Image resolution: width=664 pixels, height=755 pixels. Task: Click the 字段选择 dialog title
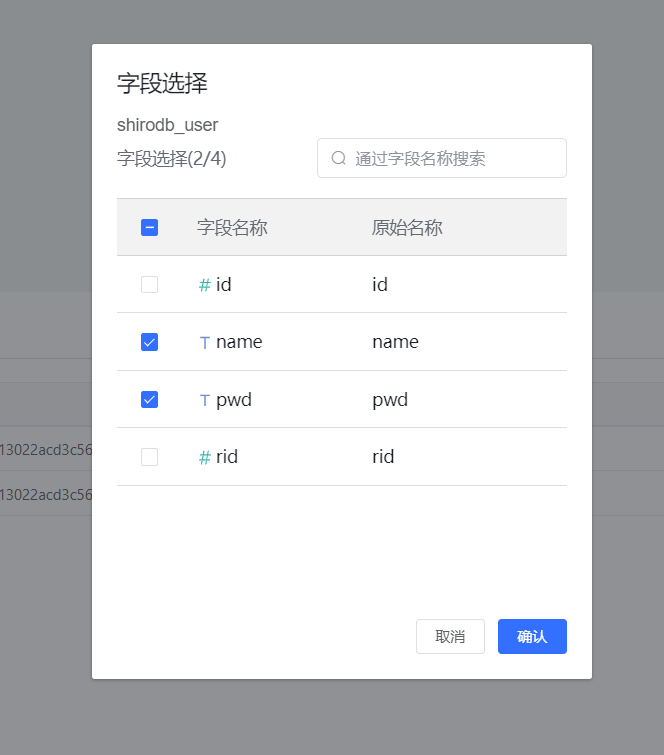[162, 83]
